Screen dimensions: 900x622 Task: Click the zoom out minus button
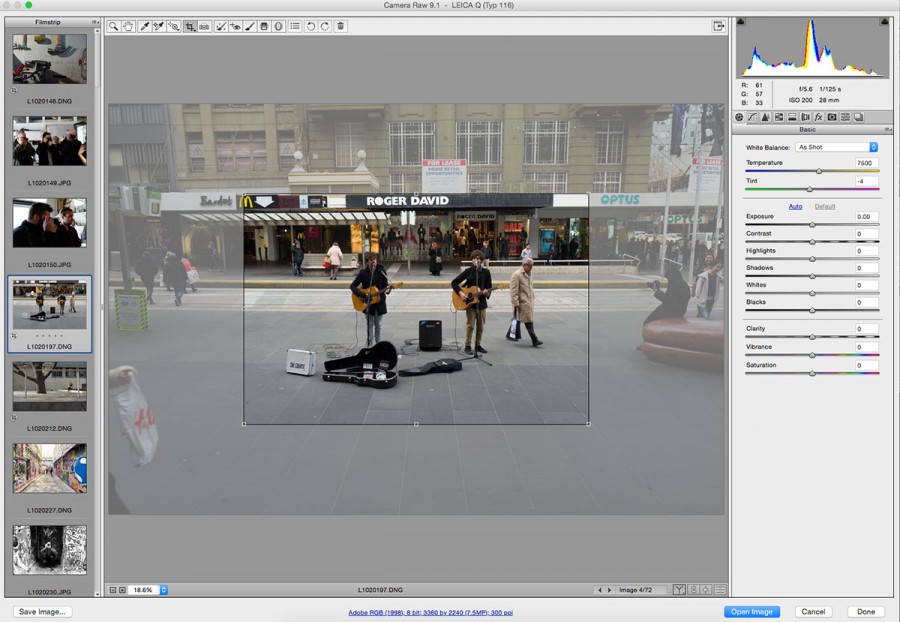tap(113, 590)
